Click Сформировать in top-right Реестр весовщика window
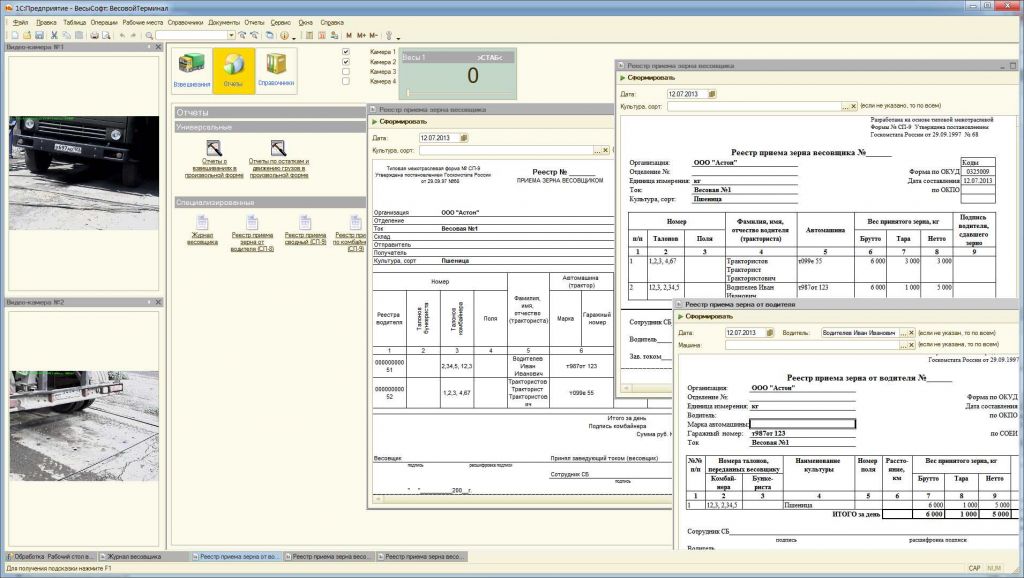This screenshot has height=578, width=1024. [x=647, y=78]
